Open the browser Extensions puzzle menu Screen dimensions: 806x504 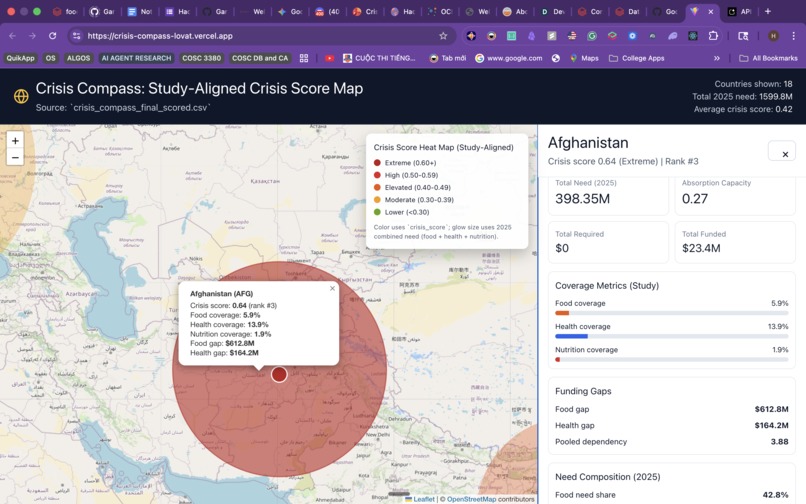pos(713,36)
